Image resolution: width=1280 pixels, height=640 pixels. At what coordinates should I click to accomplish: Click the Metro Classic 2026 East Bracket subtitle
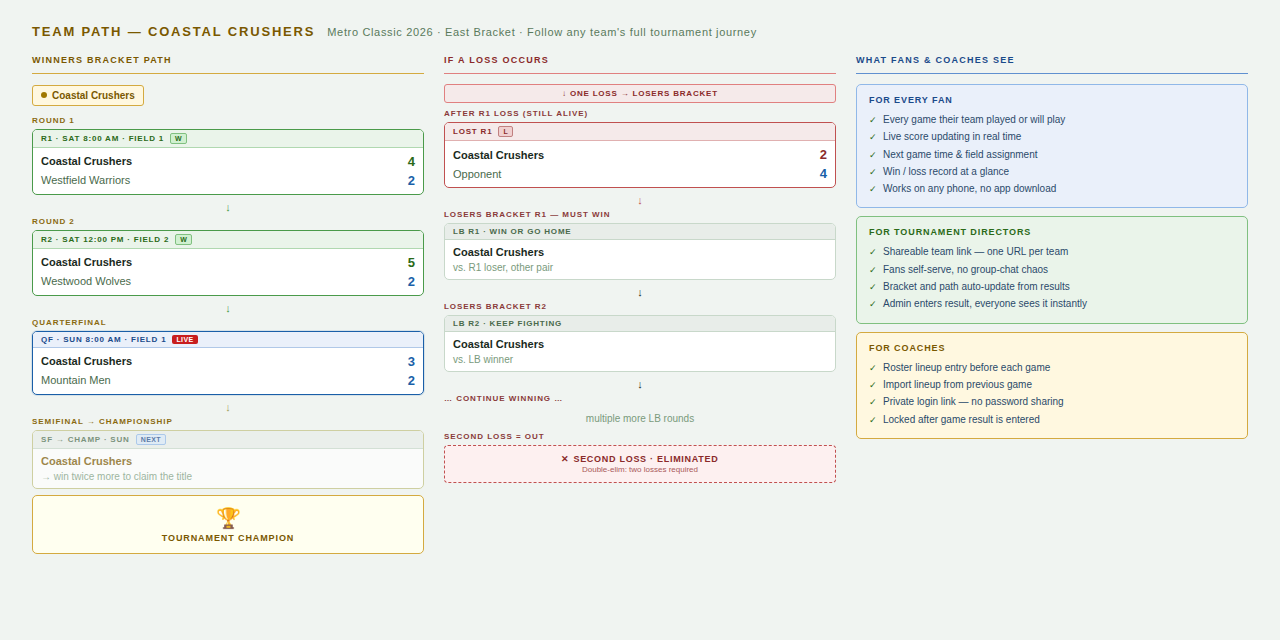click(x=542, y=32)
